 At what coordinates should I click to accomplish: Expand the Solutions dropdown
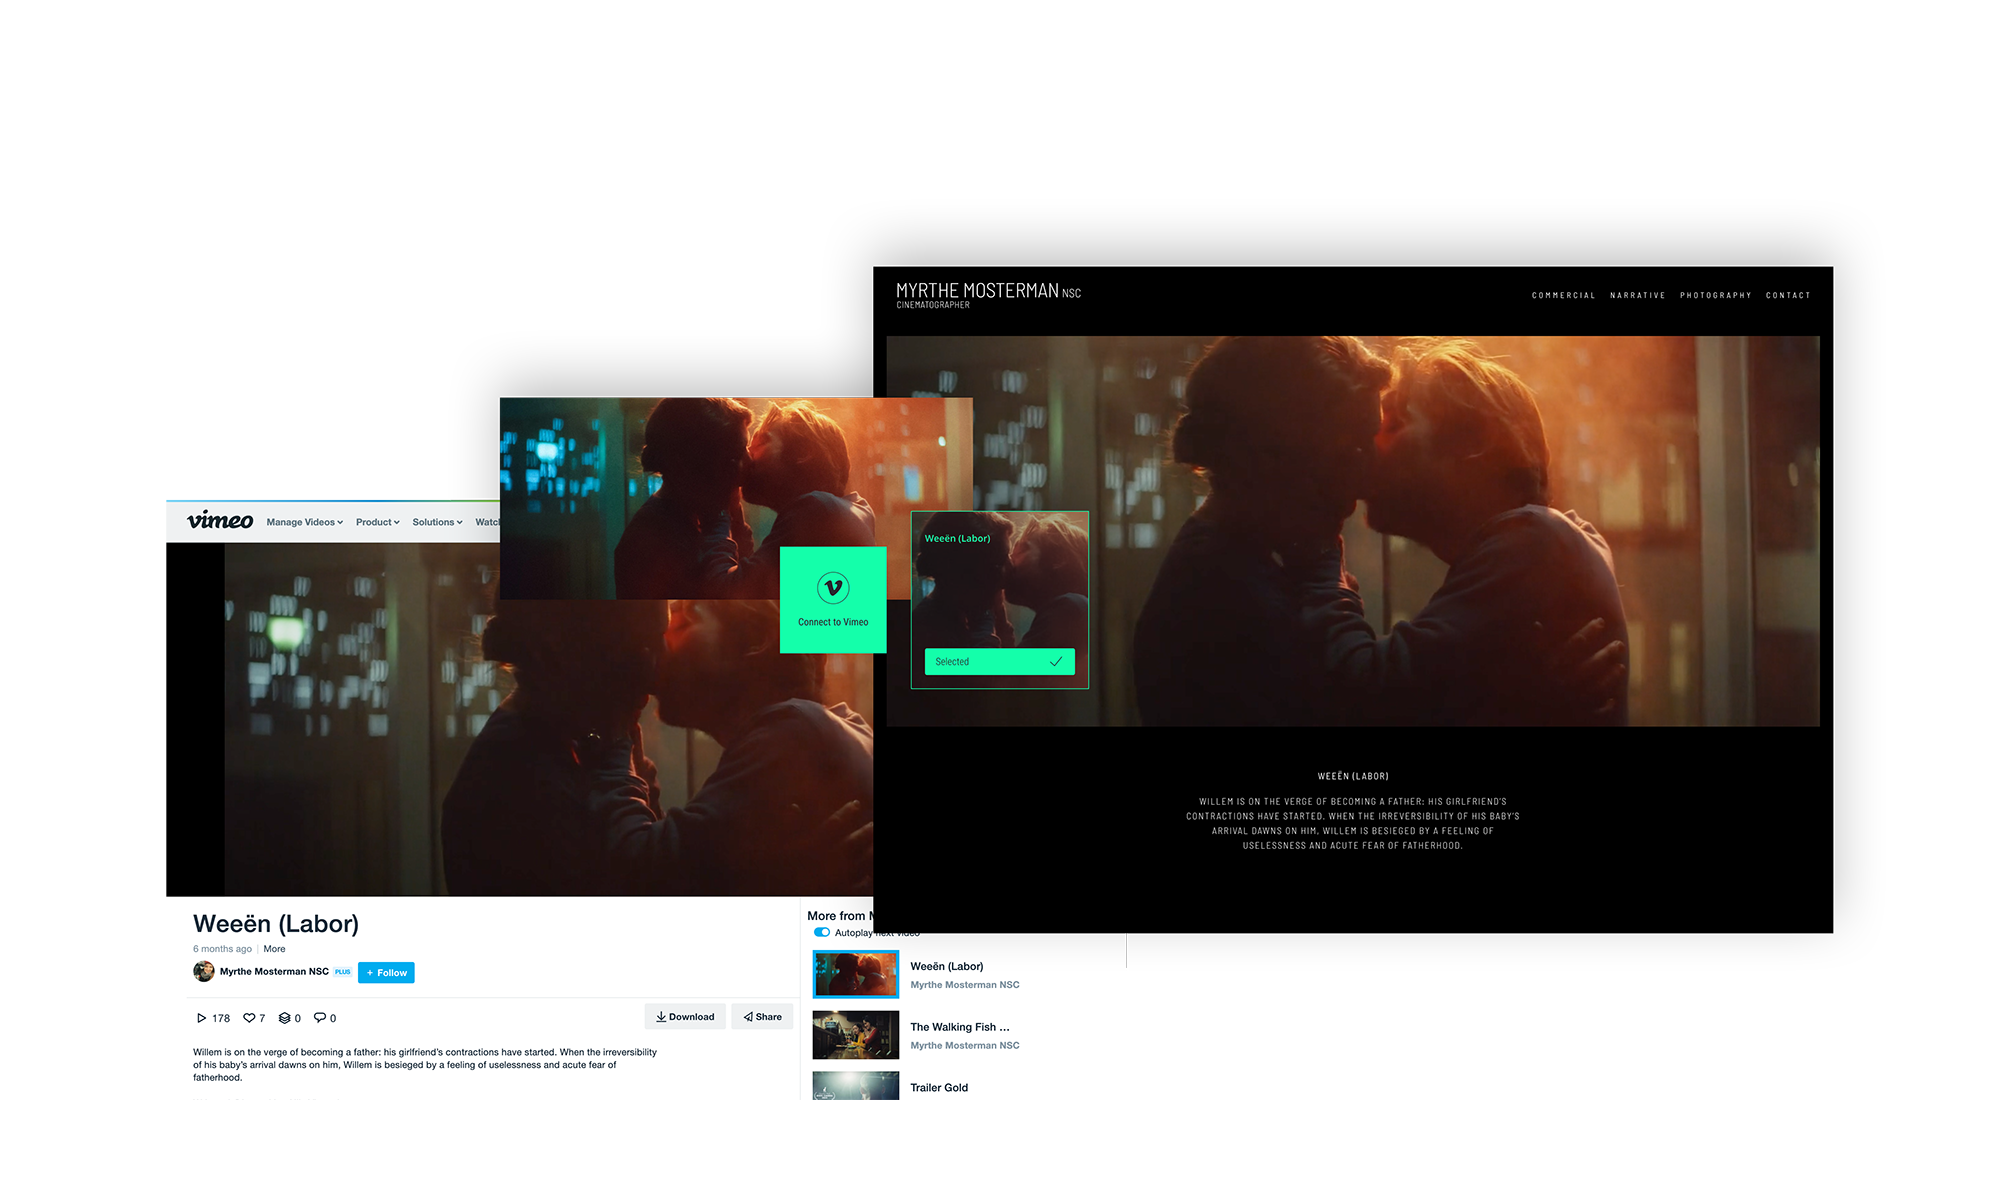(x=437, y=522)
